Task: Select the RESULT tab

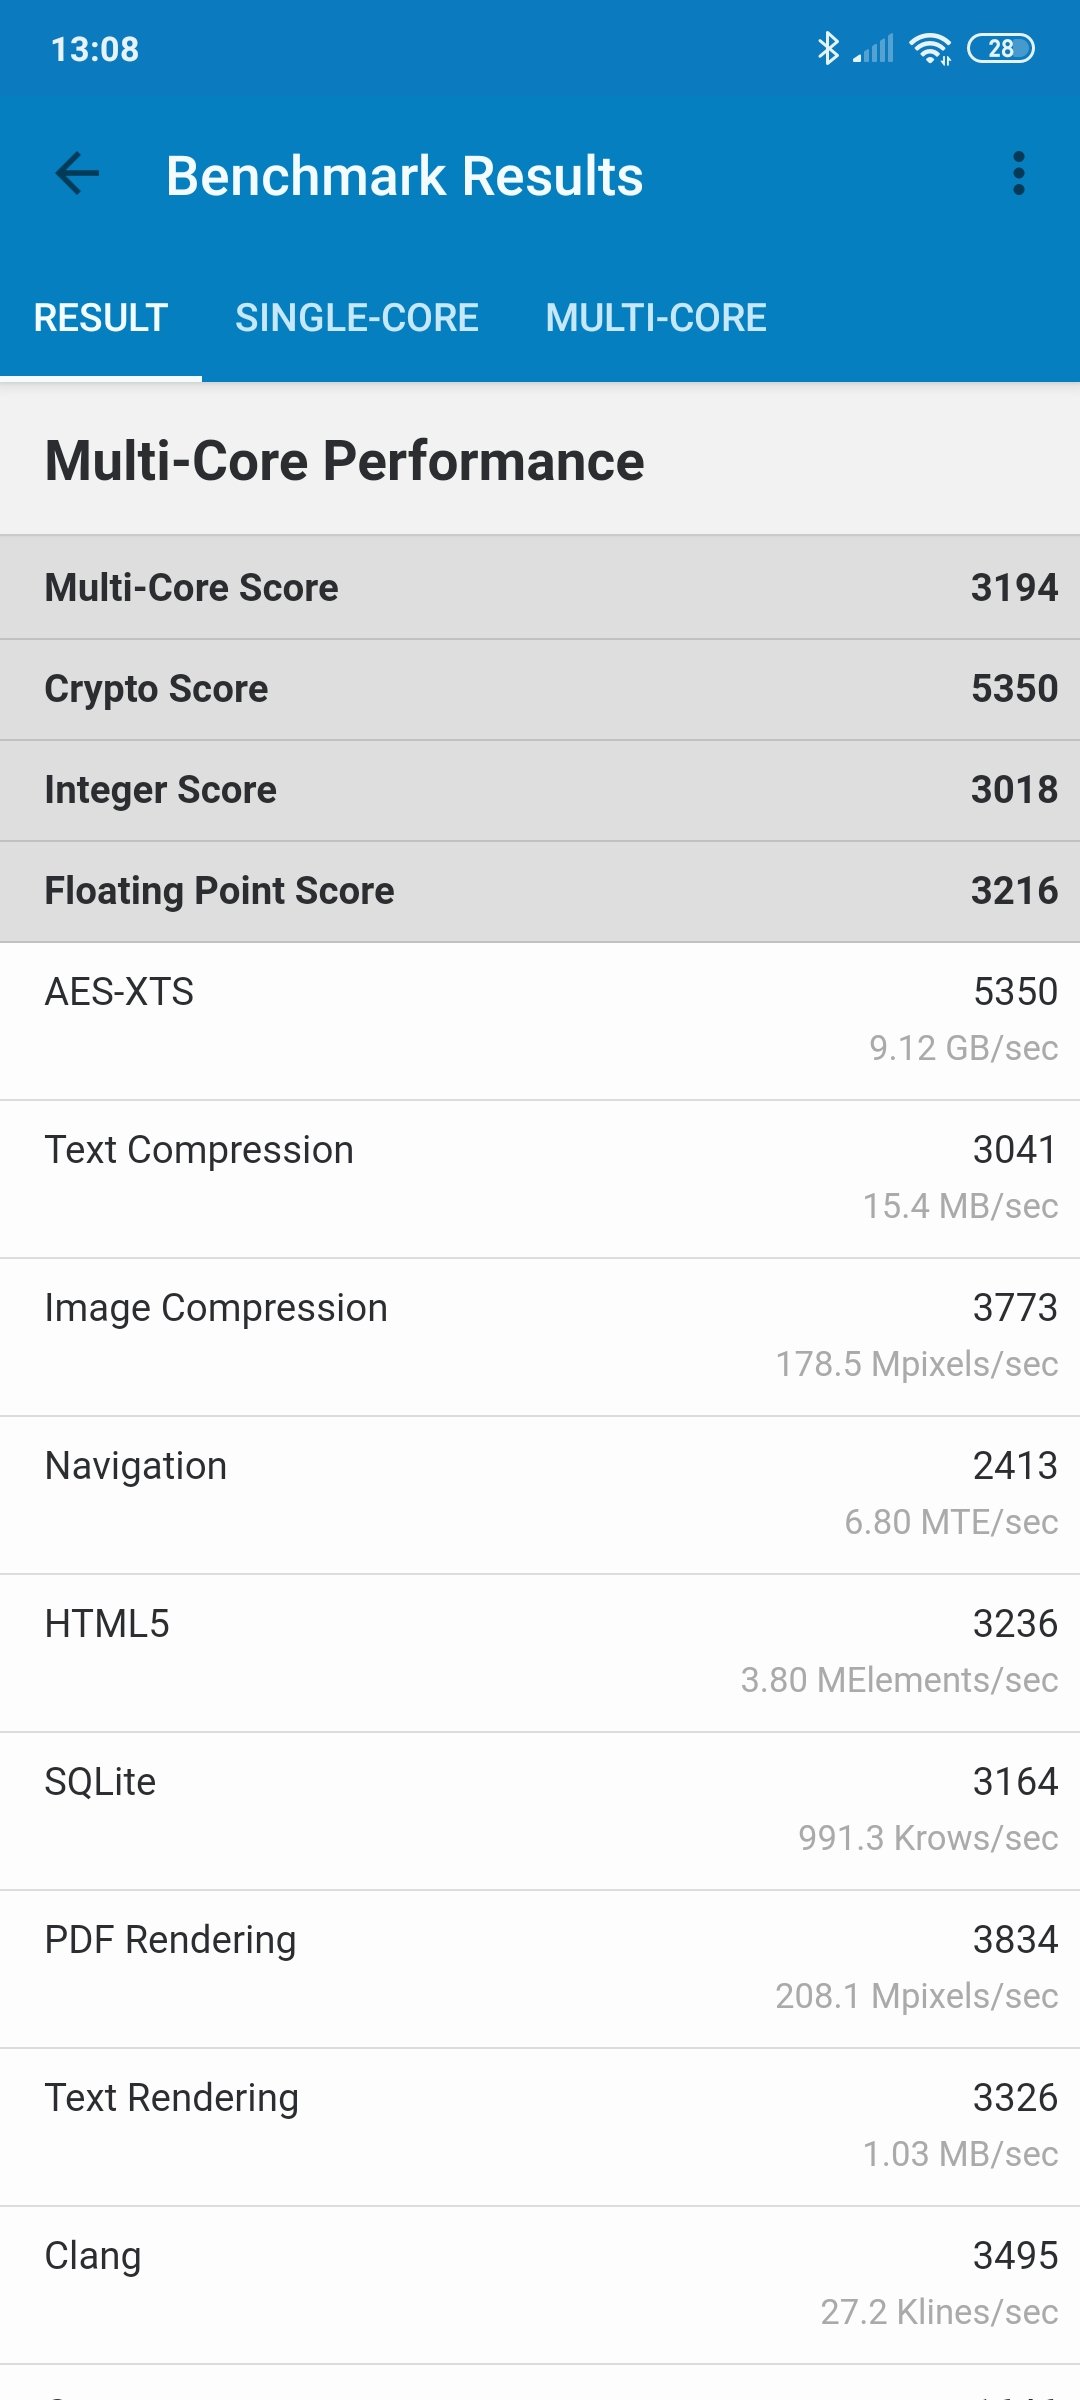Action: pyautogui.click(x=101, y=318)
